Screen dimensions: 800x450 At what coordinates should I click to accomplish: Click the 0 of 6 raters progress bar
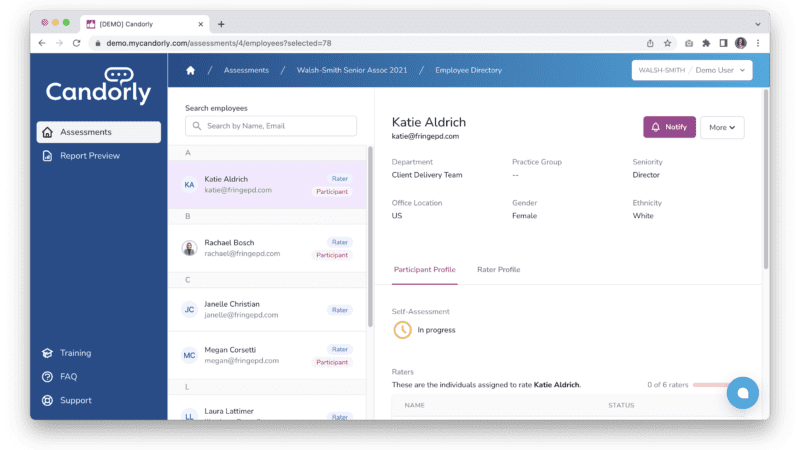pos(712,385)
